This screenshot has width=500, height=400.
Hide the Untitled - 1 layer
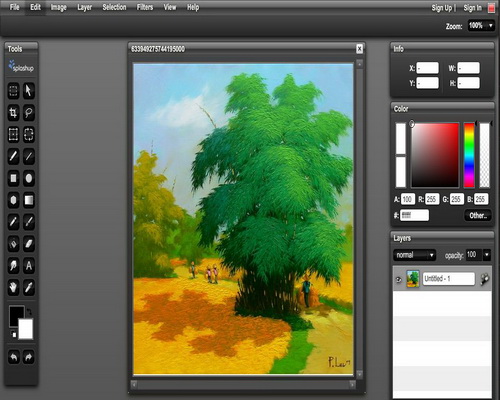[399, 279]
